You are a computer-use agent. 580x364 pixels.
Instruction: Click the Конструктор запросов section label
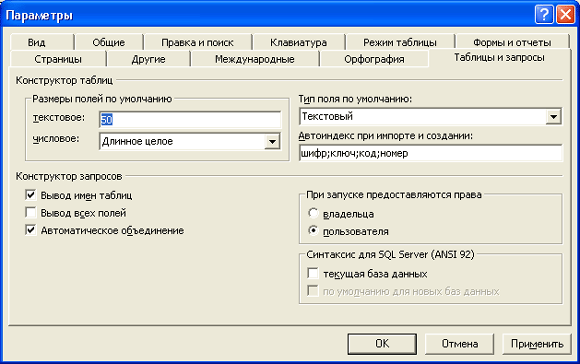pyautogui.click(x=69, y=176)
